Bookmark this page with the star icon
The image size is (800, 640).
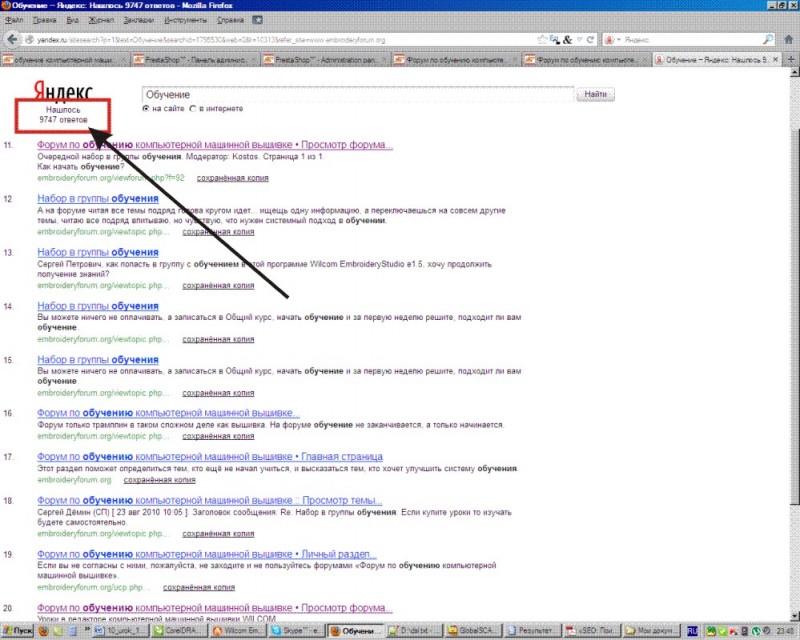[542, 39]
